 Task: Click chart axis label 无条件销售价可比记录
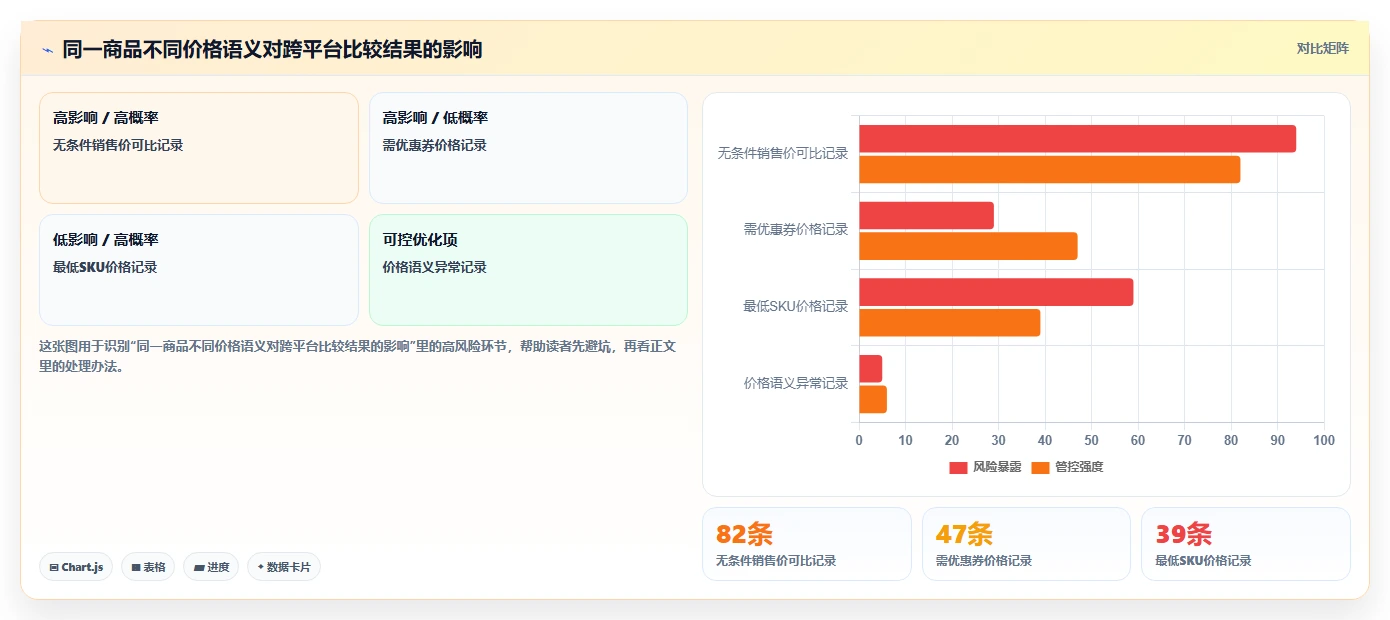click(x=783, y=154)
